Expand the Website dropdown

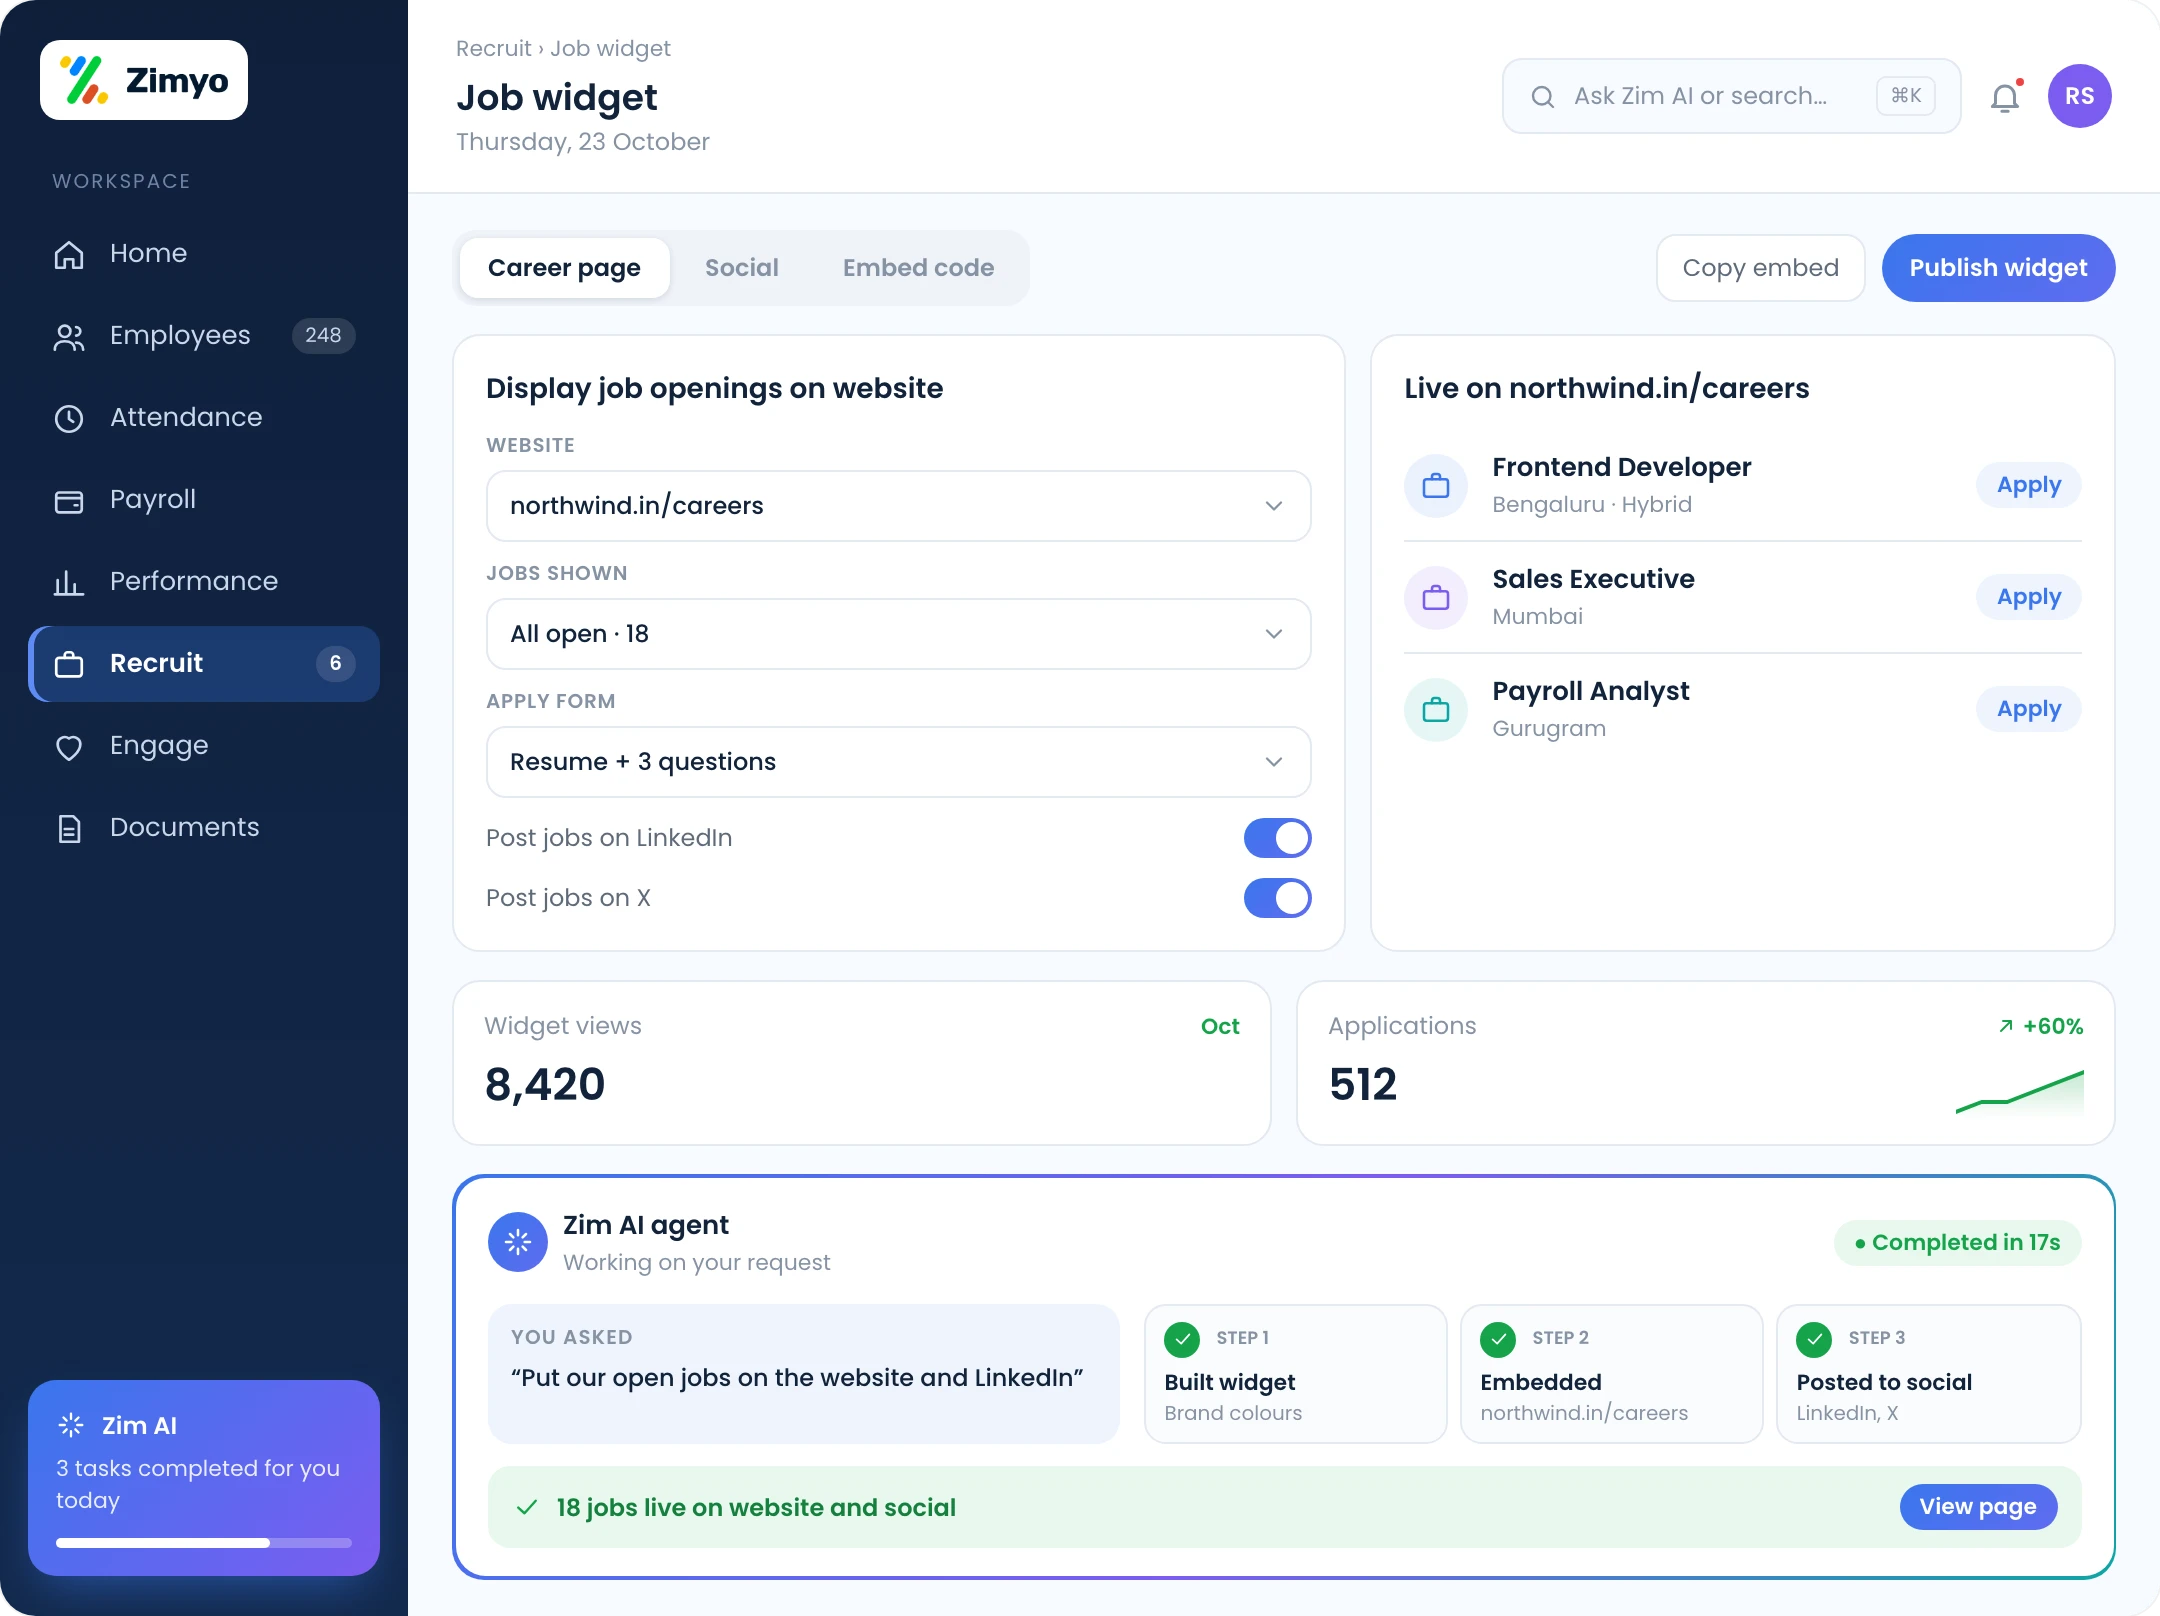[898, 506]
